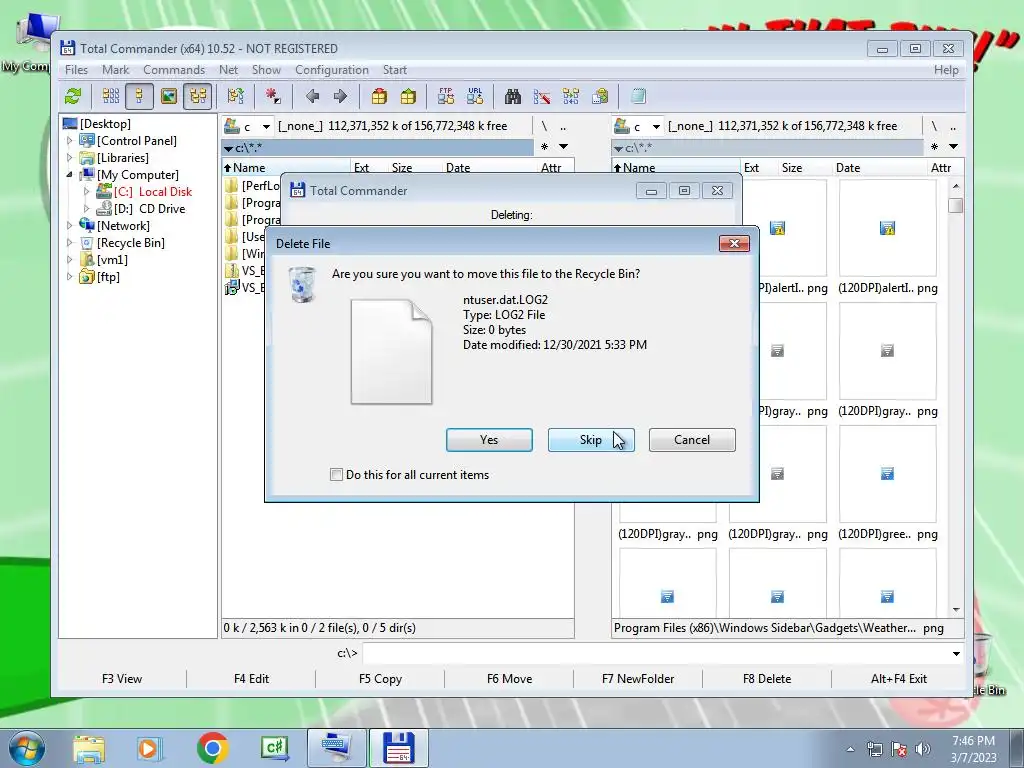Open the command line history dropdown

tap(956, 654)
